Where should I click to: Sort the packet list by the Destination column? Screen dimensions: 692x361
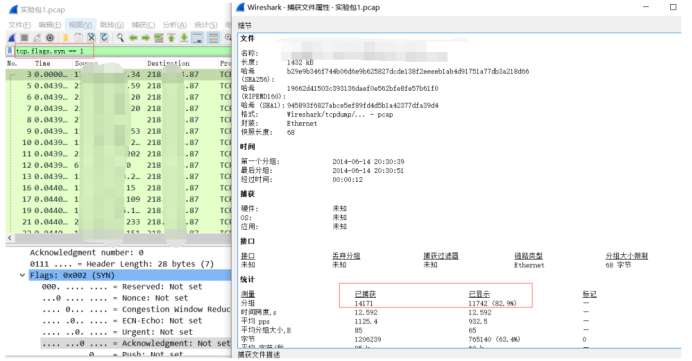point(168,63)
